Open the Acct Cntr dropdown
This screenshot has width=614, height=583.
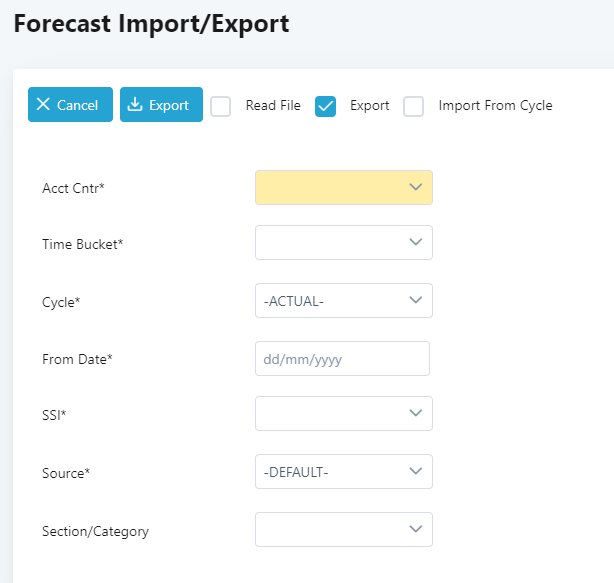tap(343, 187)
